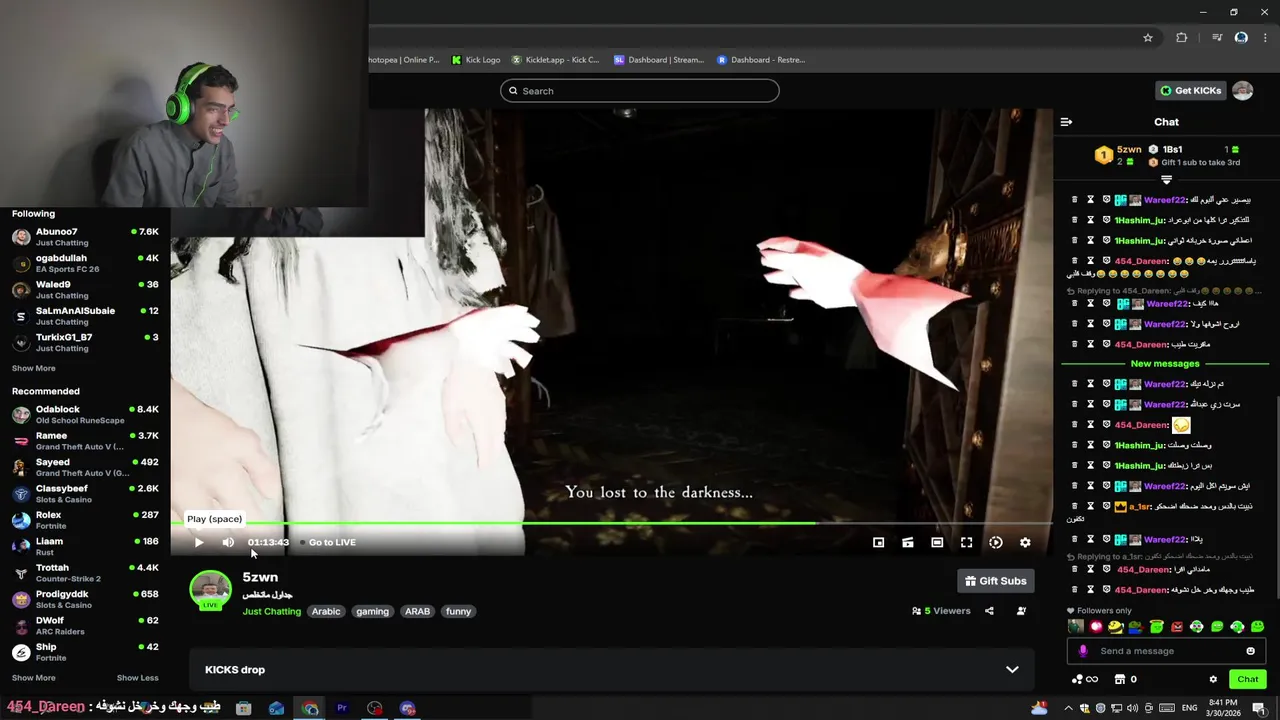Open Abunoo7 channel in Following
The image size is (1280, 720).
(x=85, y=237)
